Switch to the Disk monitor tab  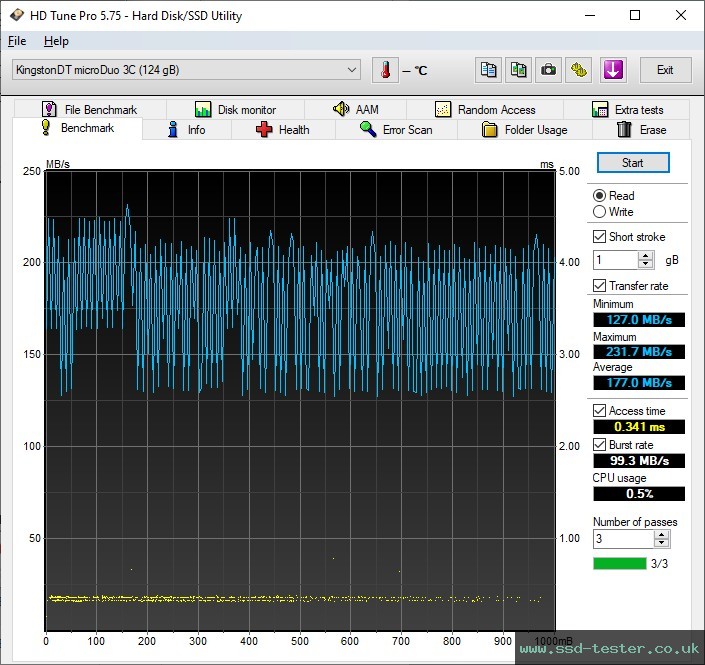pos(235,109)
